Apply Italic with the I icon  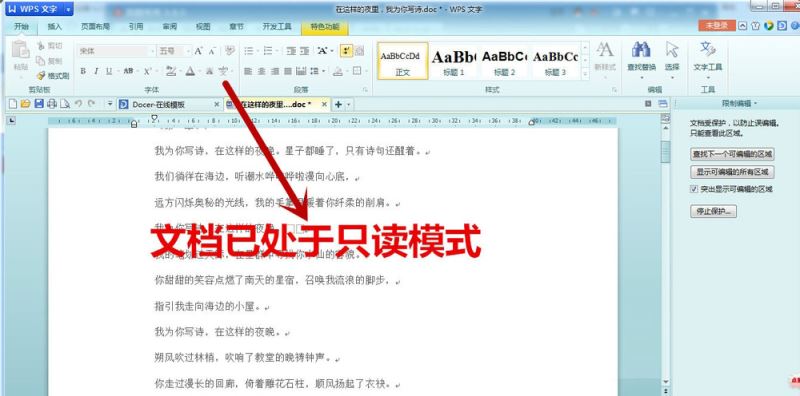pyautogui.click(x=95, y=71)
